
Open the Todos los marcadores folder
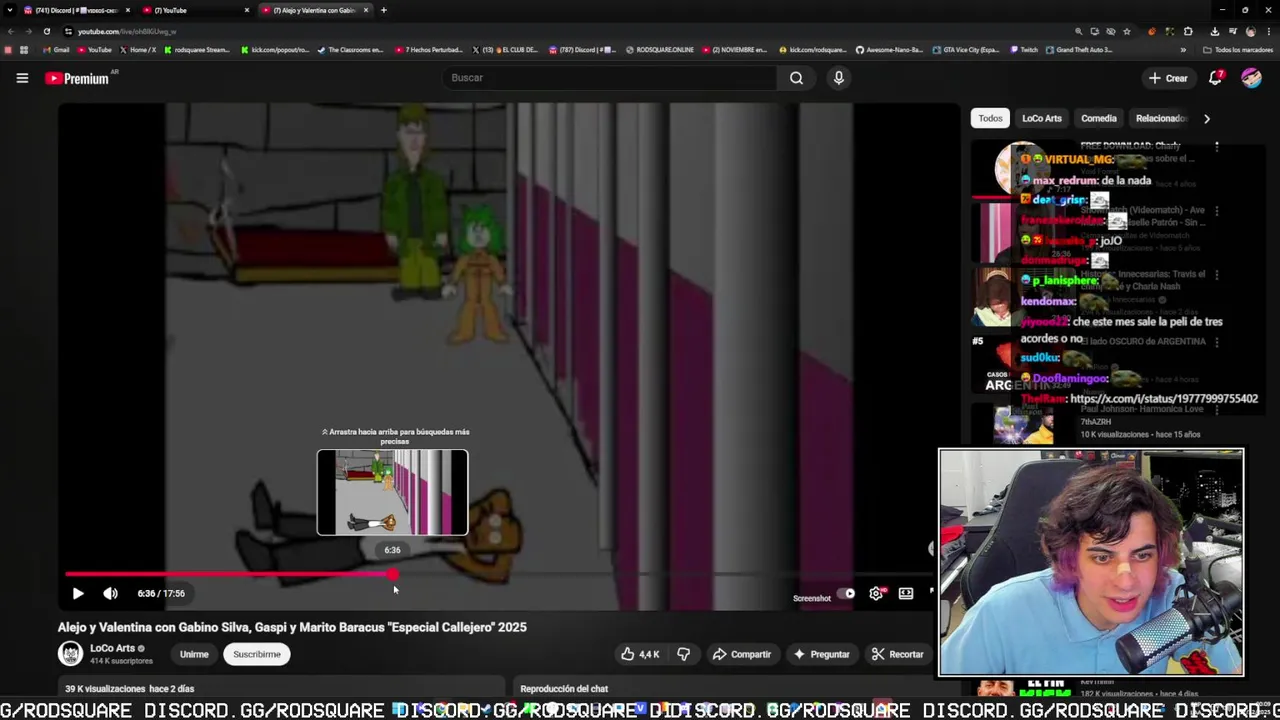[x=1238, y=50]
